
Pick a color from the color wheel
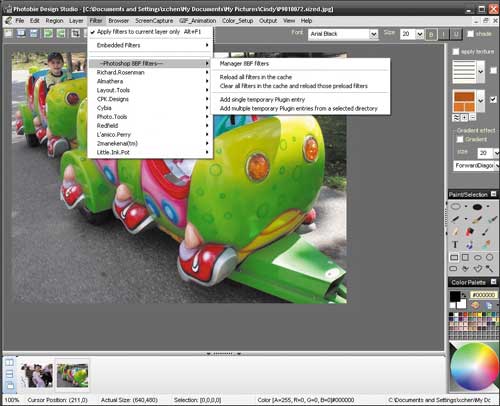474,366
